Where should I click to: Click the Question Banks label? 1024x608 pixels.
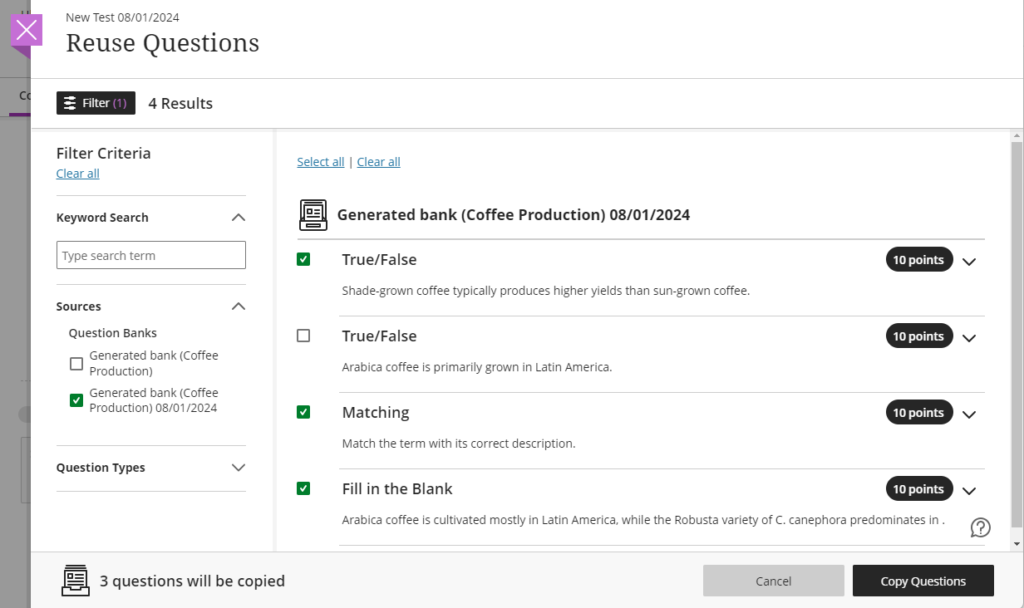pos(112,333)
